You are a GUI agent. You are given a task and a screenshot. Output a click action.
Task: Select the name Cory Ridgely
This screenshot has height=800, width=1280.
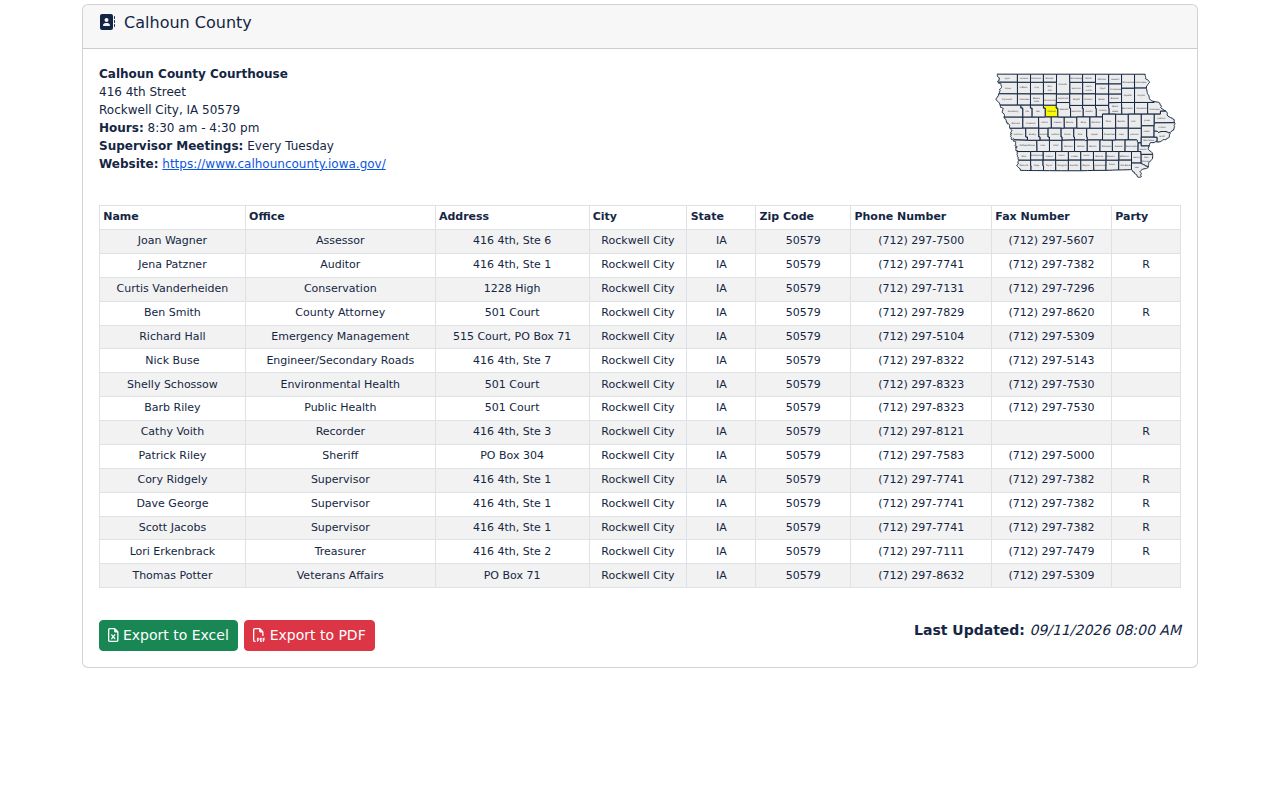[172, 480]
